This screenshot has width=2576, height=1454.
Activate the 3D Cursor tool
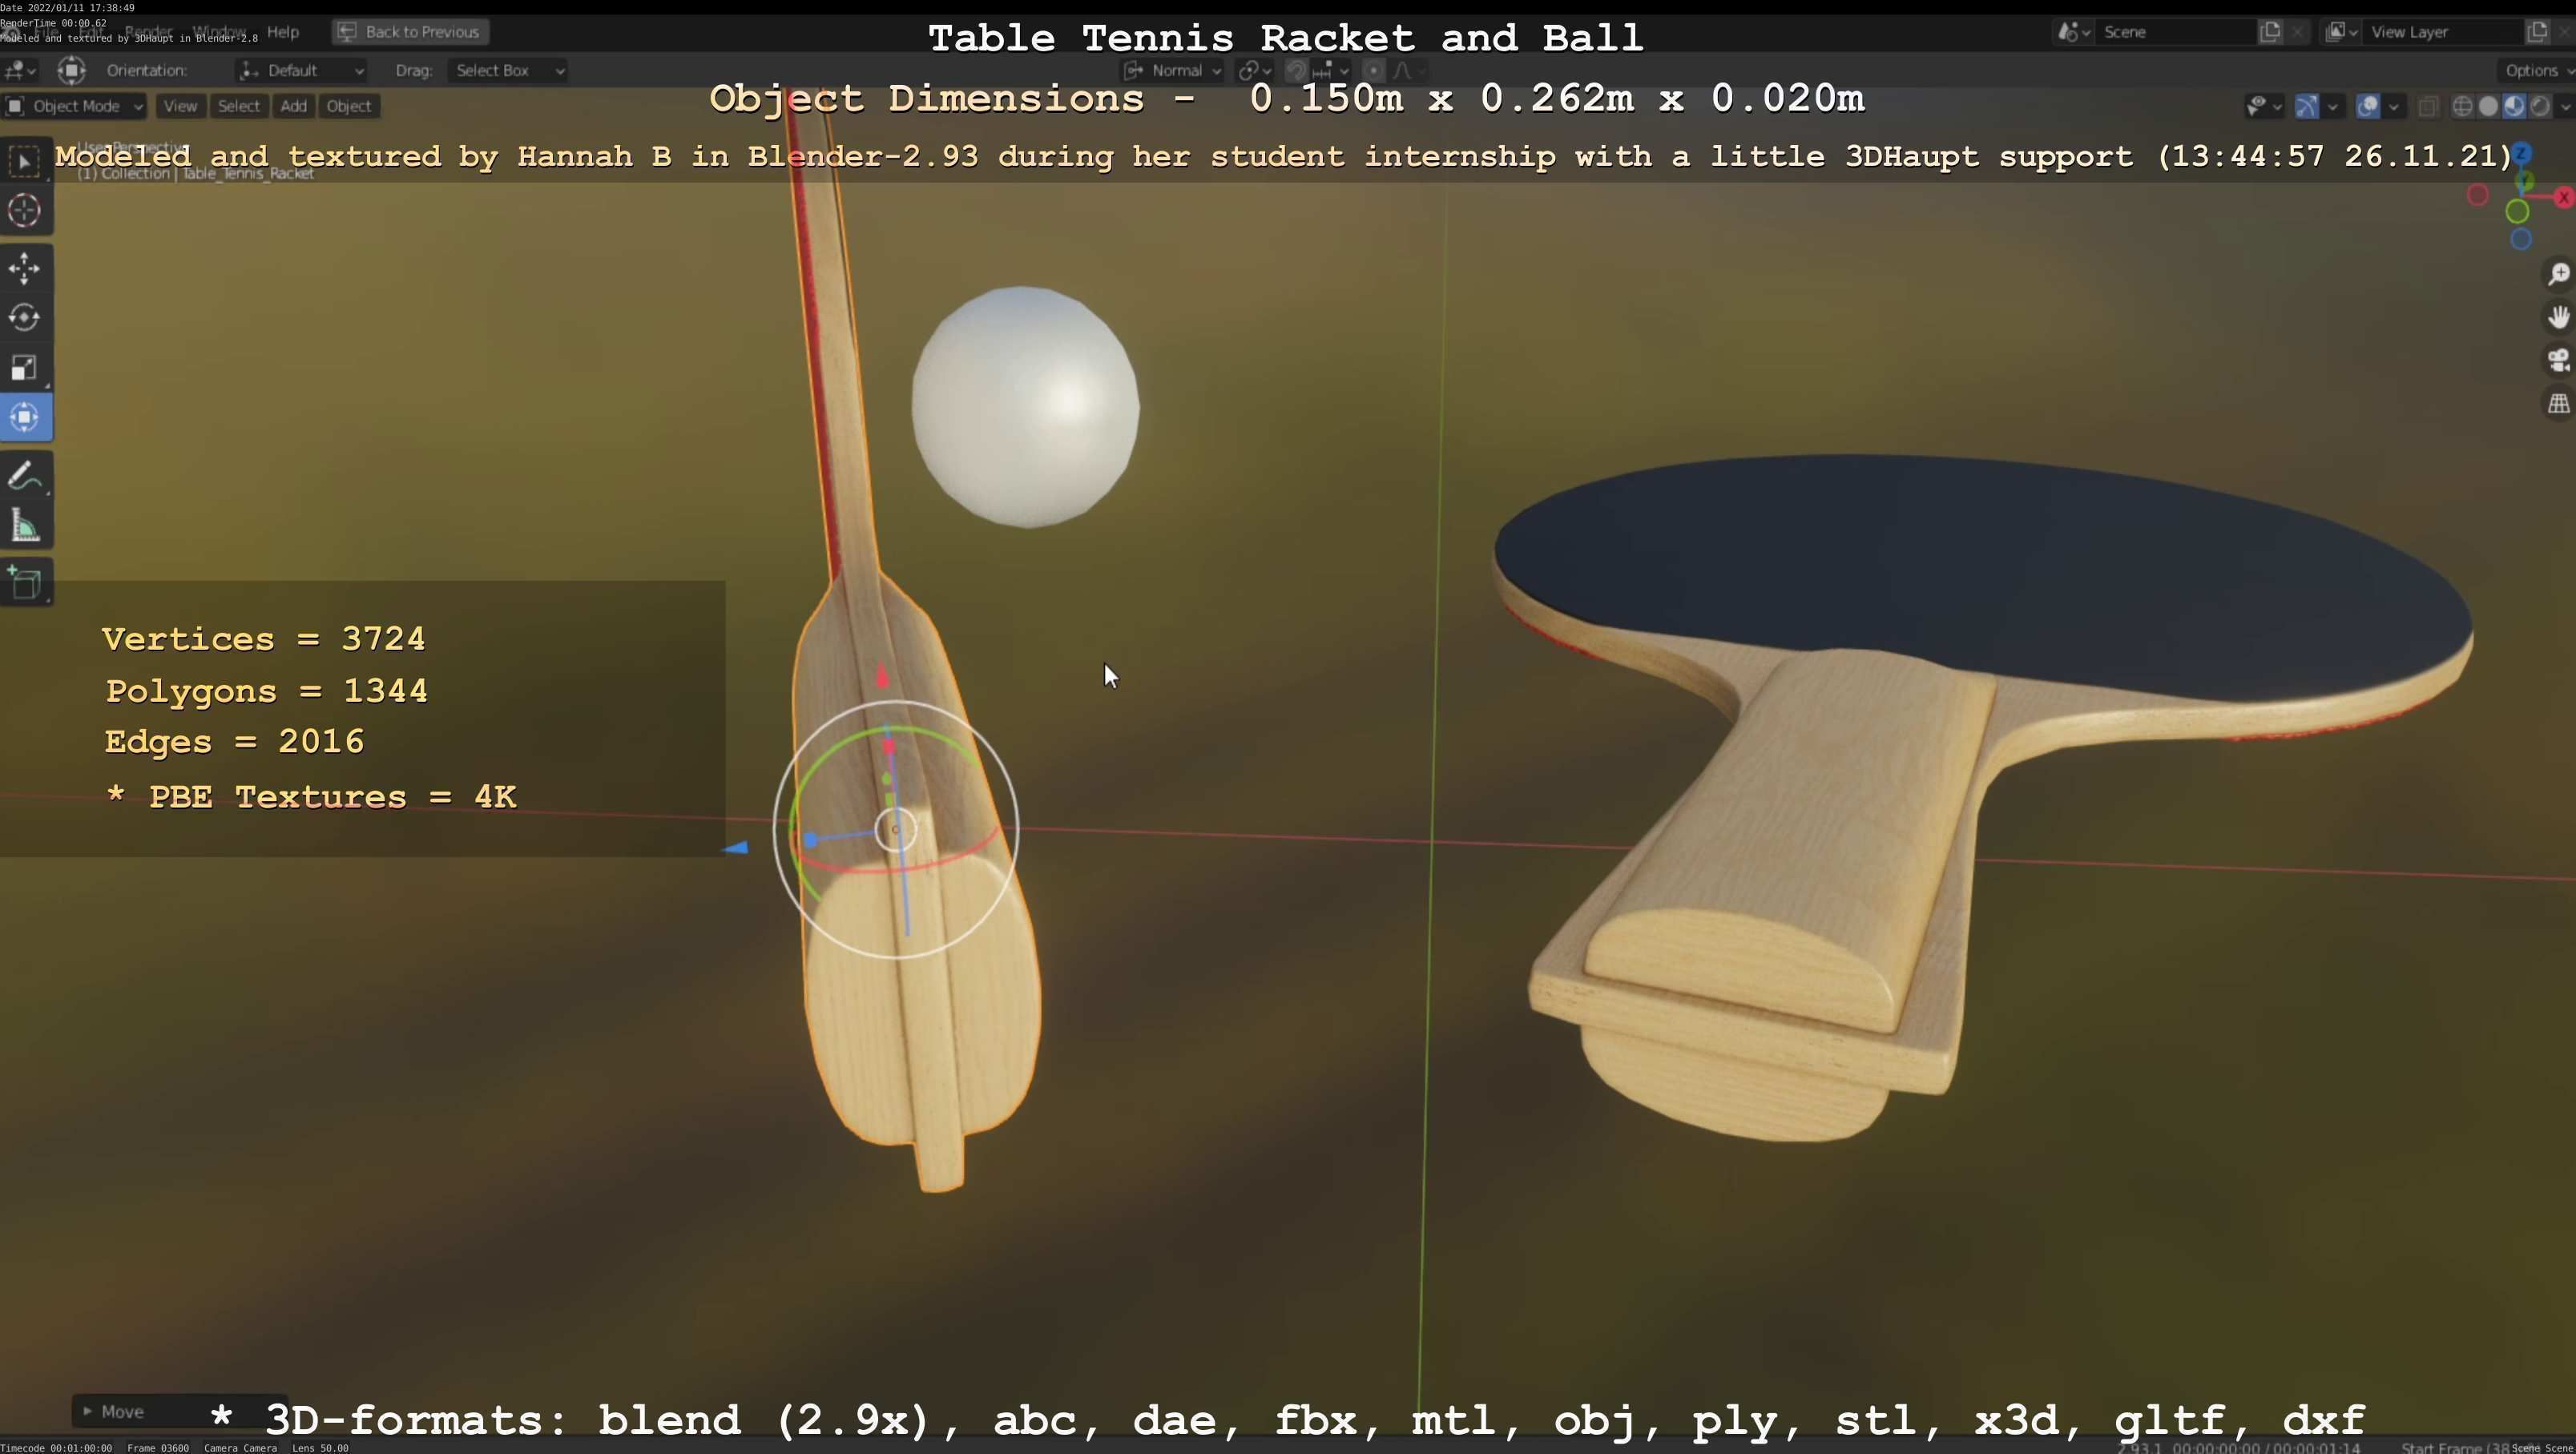pos(25,211)
